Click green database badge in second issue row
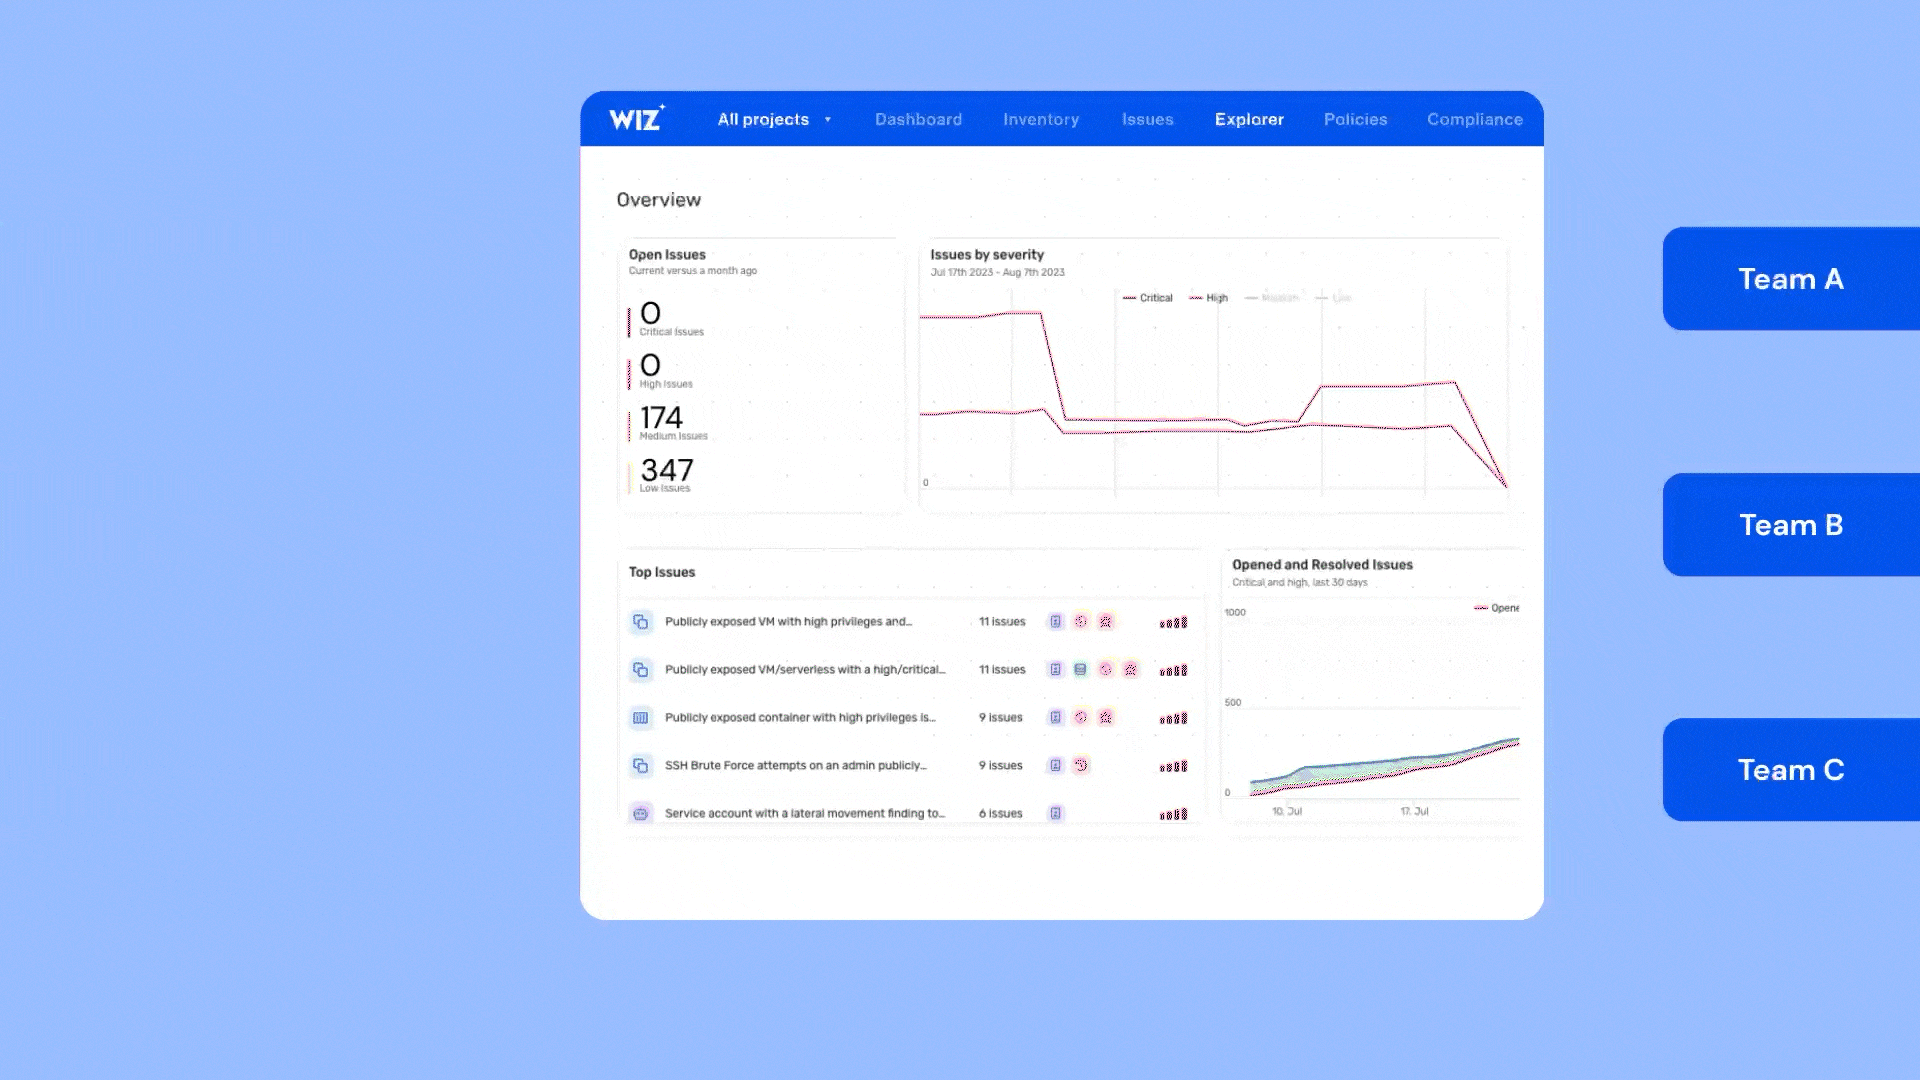 click(1080, 670)
